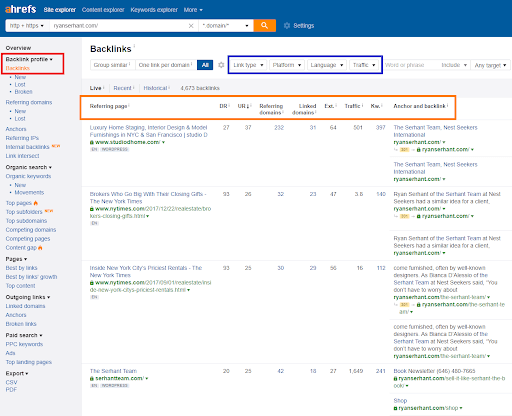Switch to the Recent tab
Viewport: 512px width, 416px height.
(122, 88)
